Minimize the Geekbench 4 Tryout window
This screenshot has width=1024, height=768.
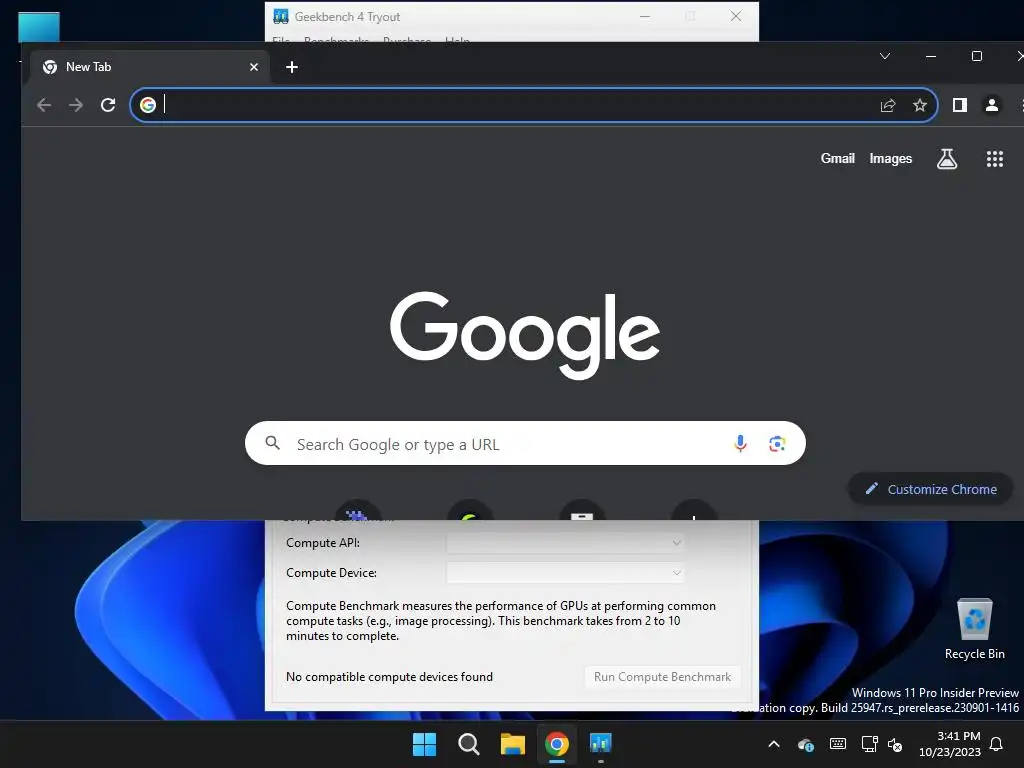(645, 16)
